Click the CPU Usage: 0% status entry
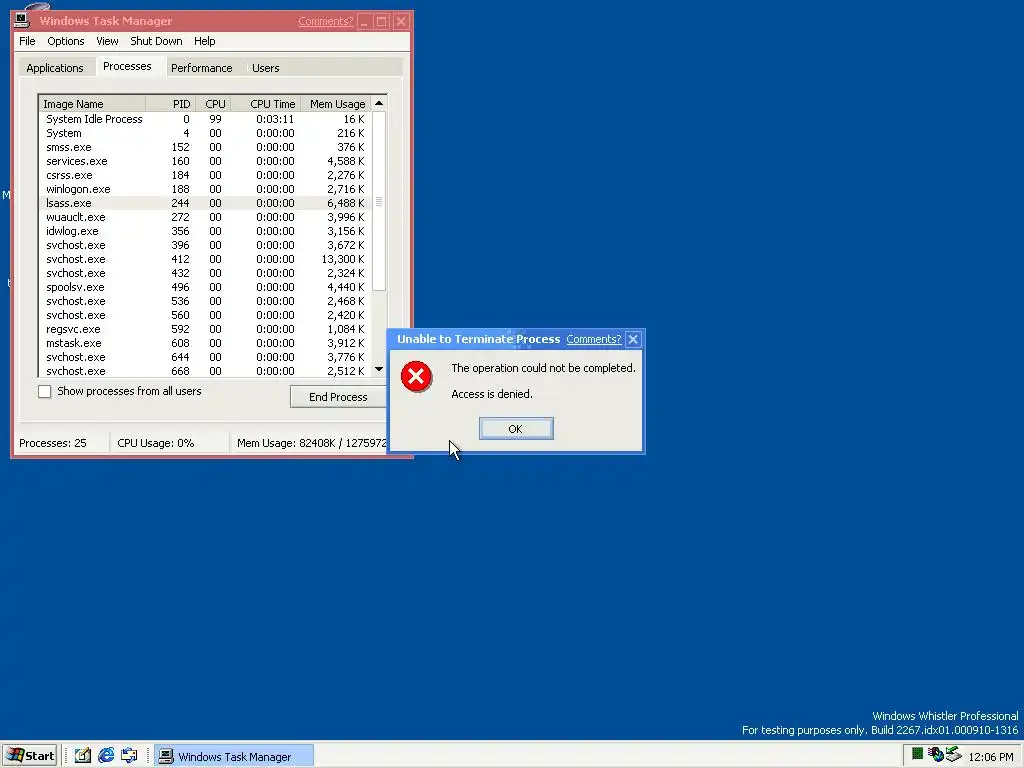1024x768 pixels. click(155, 443)
